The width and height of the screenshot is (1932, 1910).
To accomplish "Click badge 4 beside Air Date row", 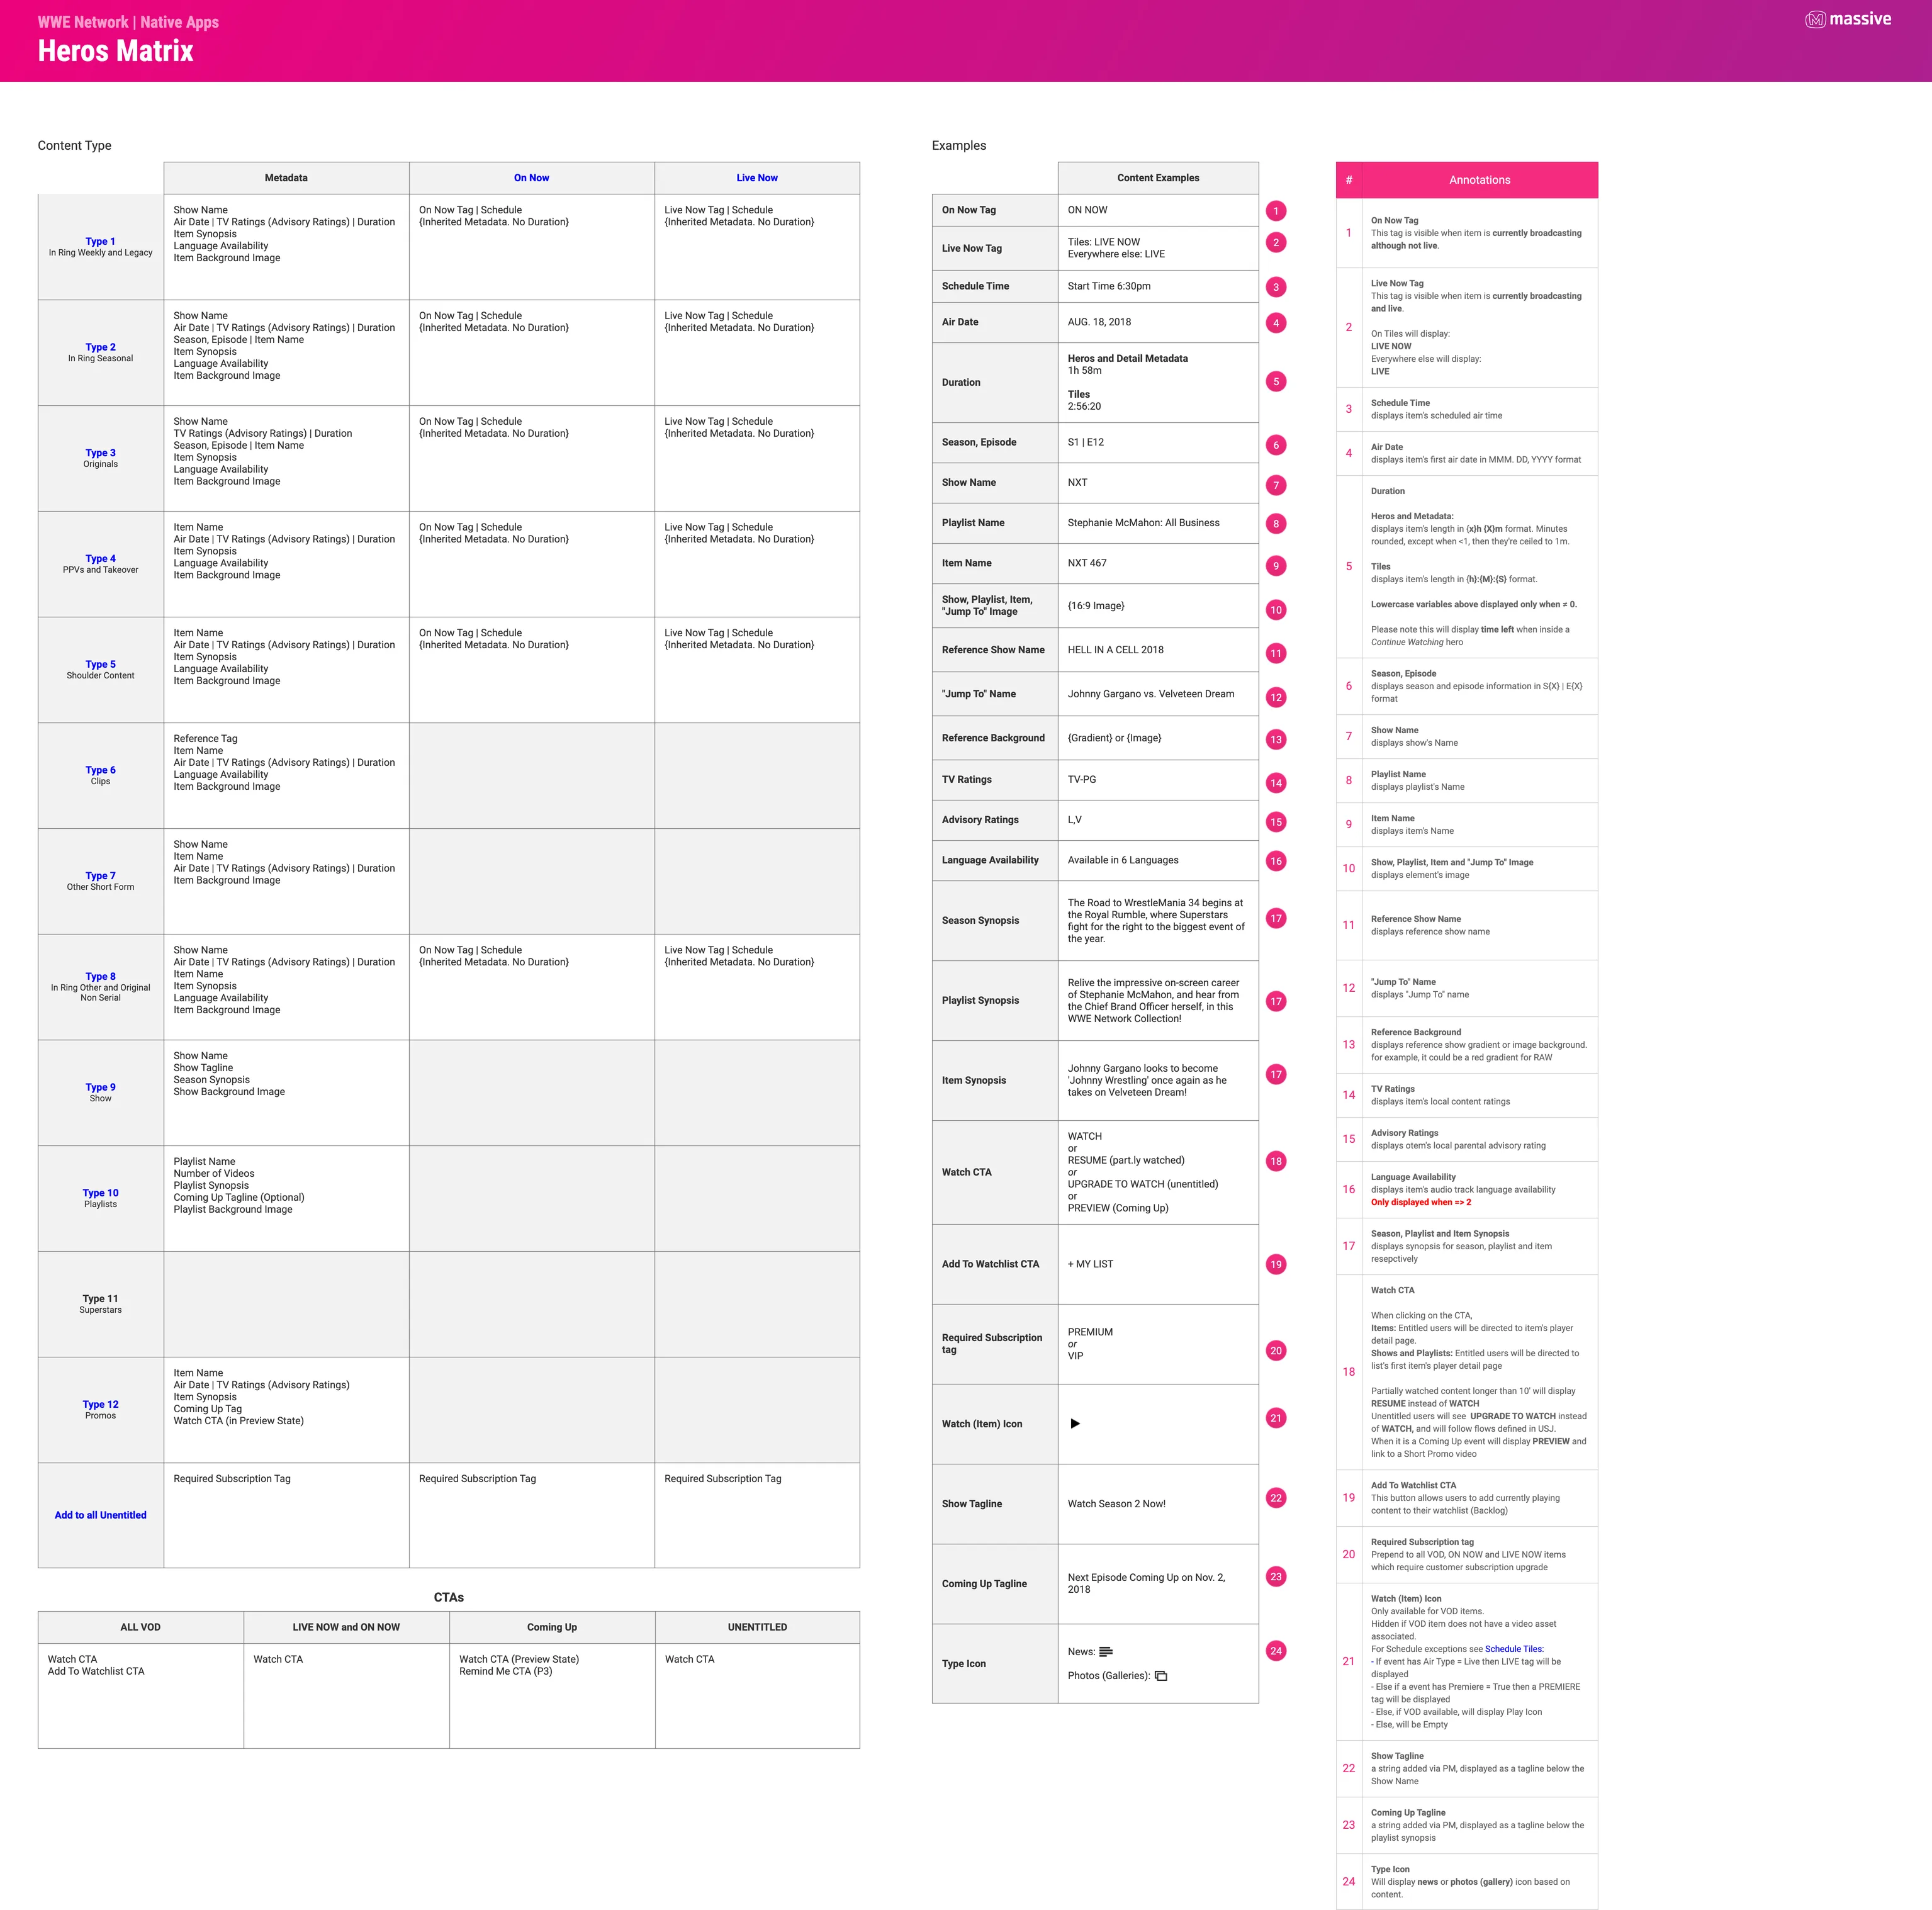I will pyautogui.click(x=1276, y=323).
